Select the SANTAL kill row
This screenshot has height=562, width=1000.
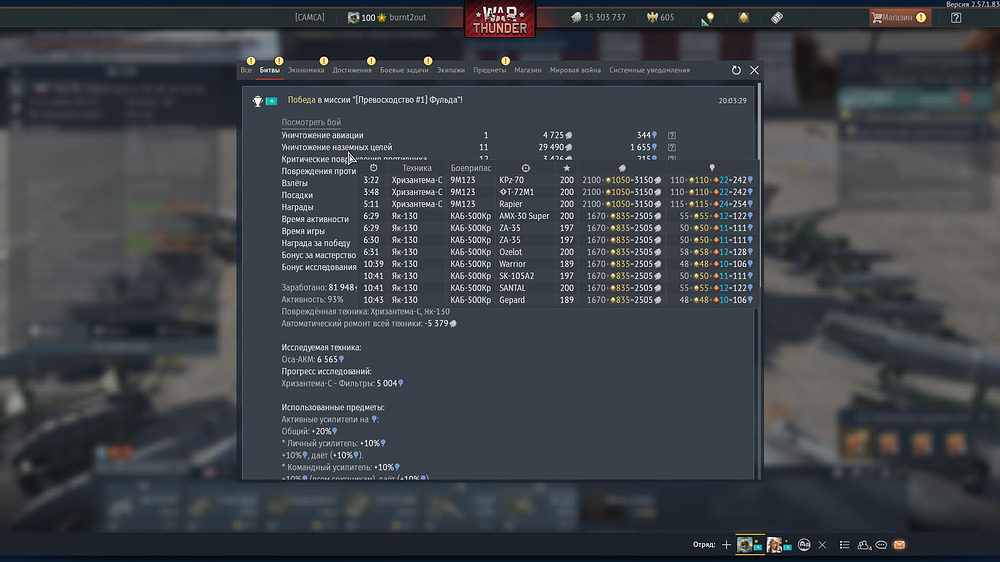tap(558, 288)
